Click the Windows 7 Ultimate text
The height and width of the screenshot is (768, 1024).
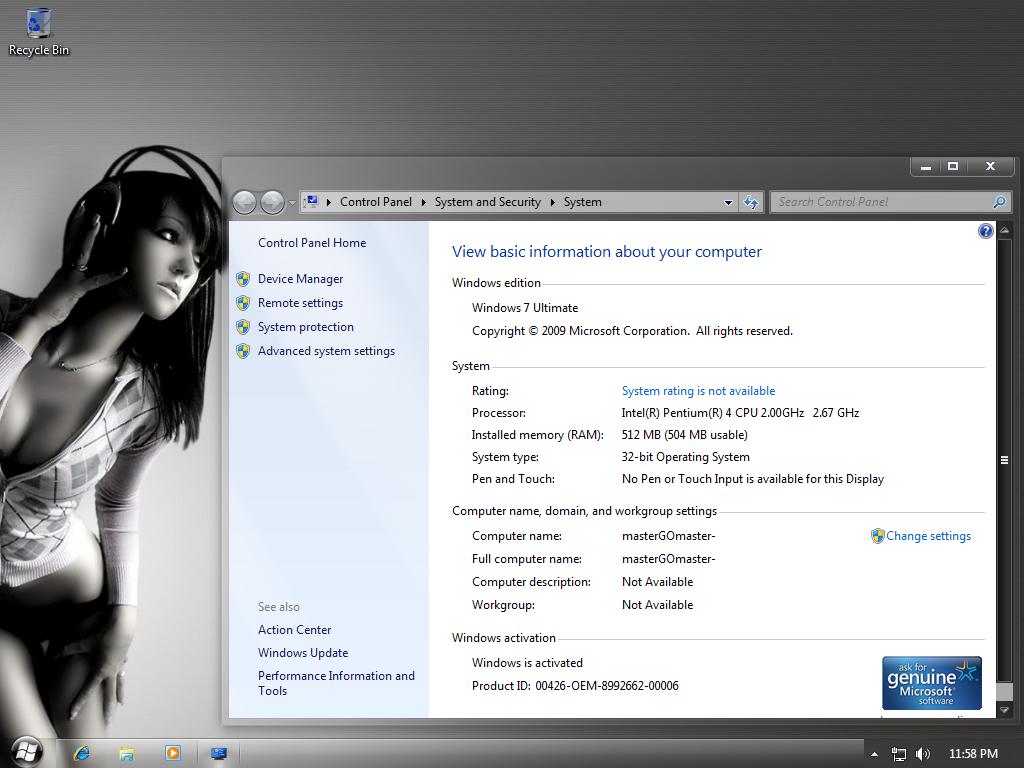525,308
